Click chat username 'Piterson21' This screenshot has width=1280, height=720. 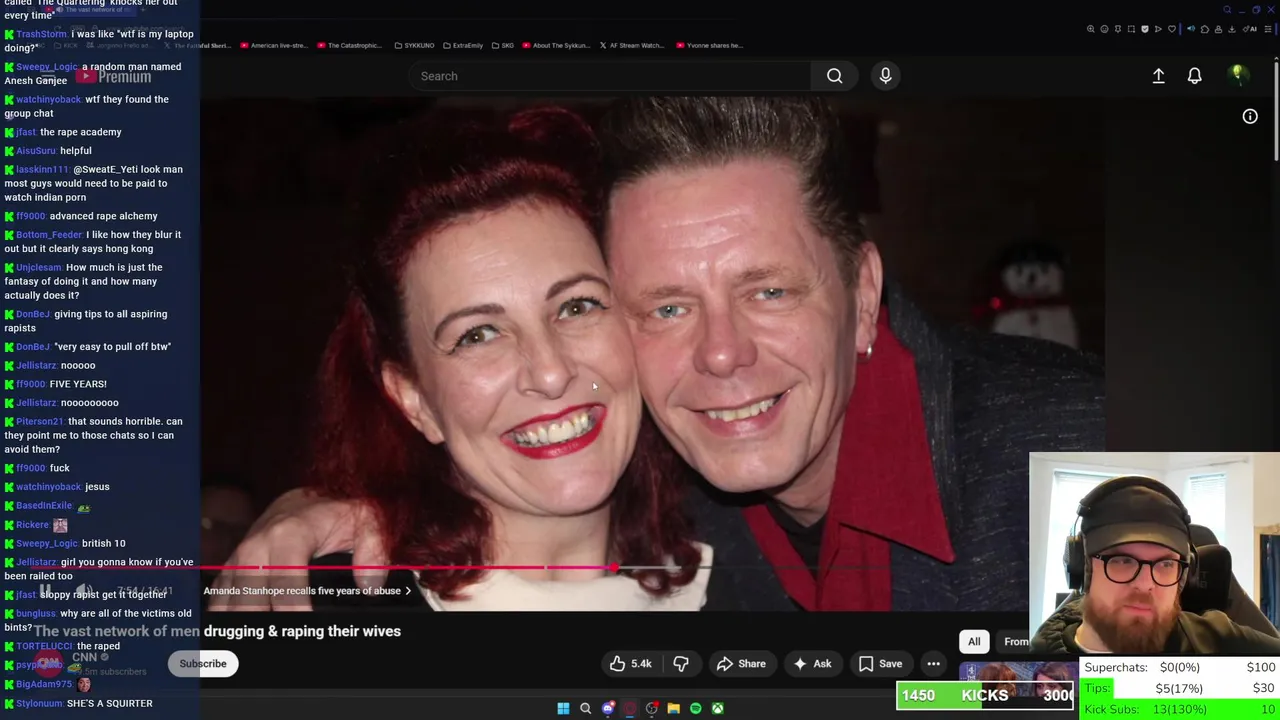(39, 422)
